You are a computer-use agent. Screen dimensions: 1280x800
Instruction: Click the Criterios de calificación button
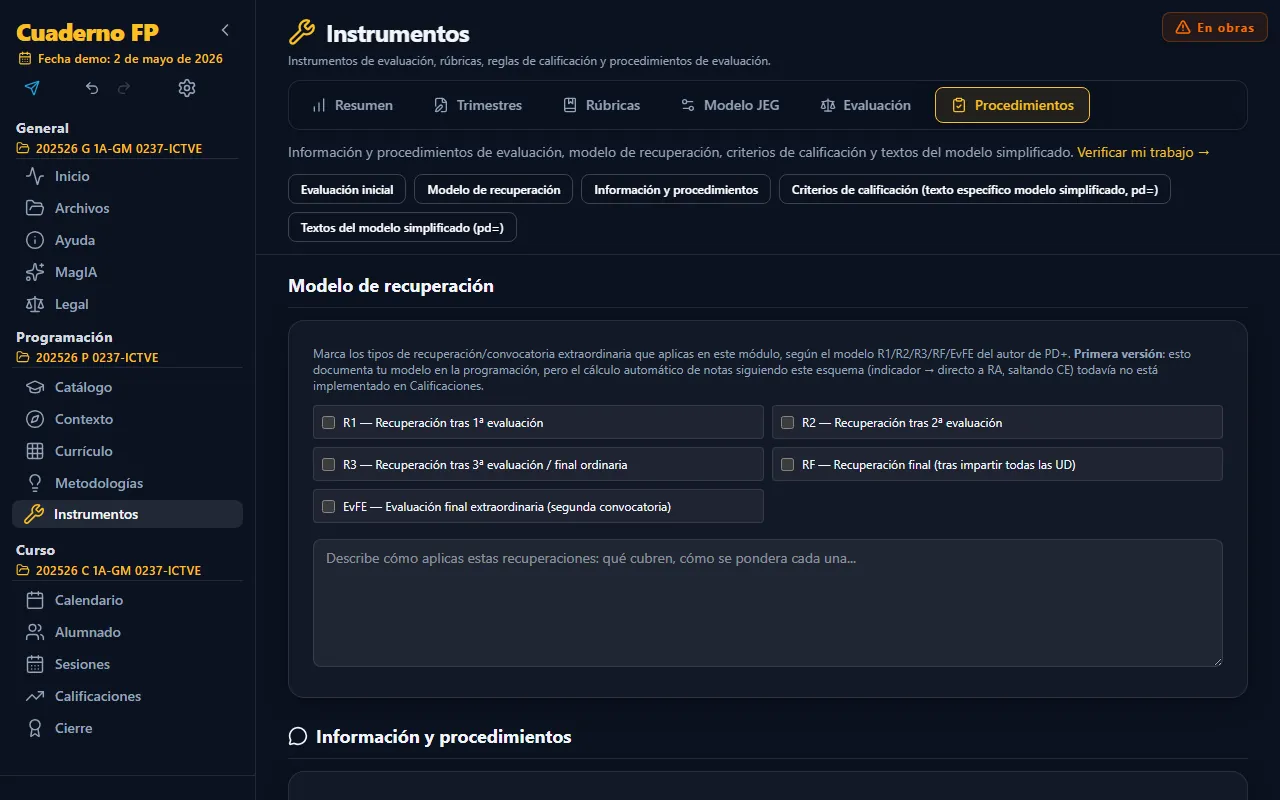[x=975, y=189]
